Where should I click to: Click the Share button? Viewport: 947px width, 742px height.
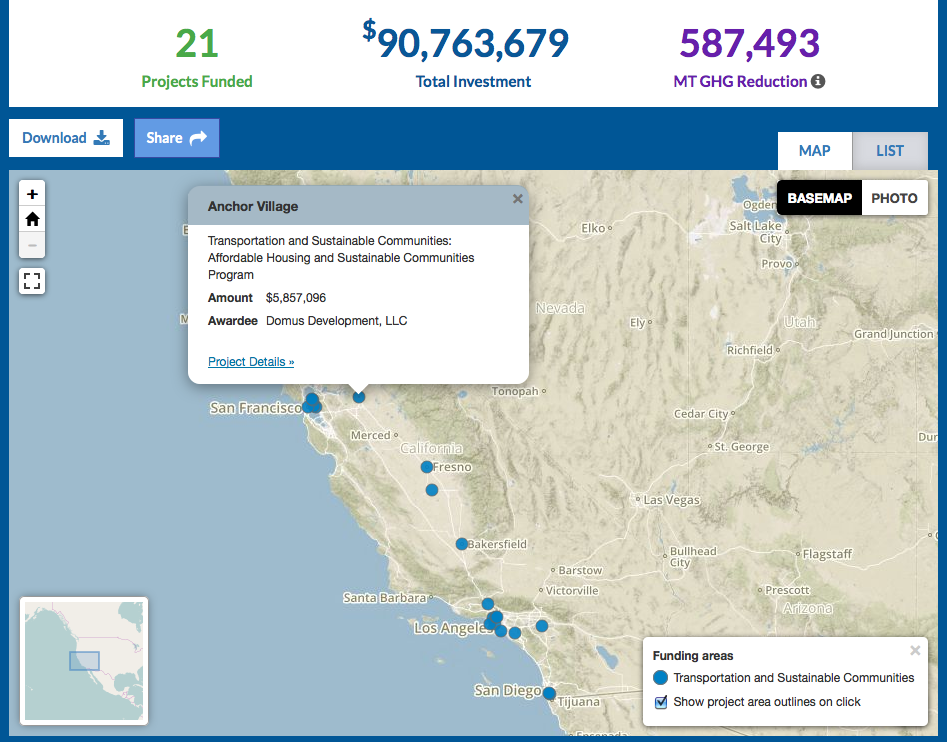176,138
